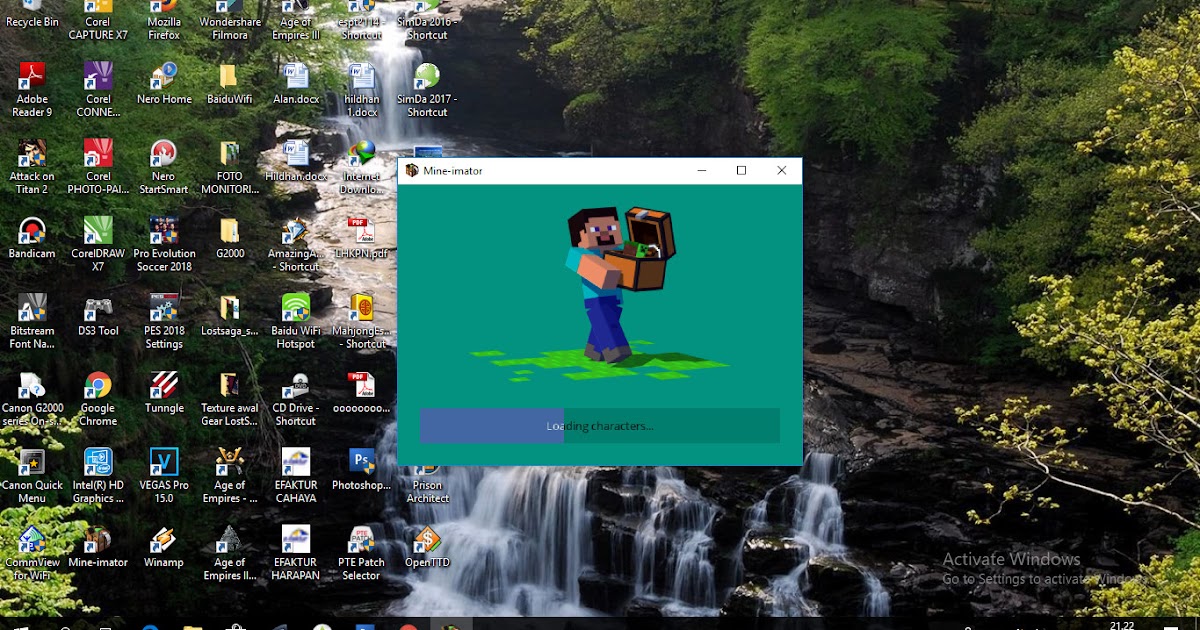The width and height of the screenshot is (1200, 630).
Task: Click the Loading characters progress bar
Action: (599, 425)
